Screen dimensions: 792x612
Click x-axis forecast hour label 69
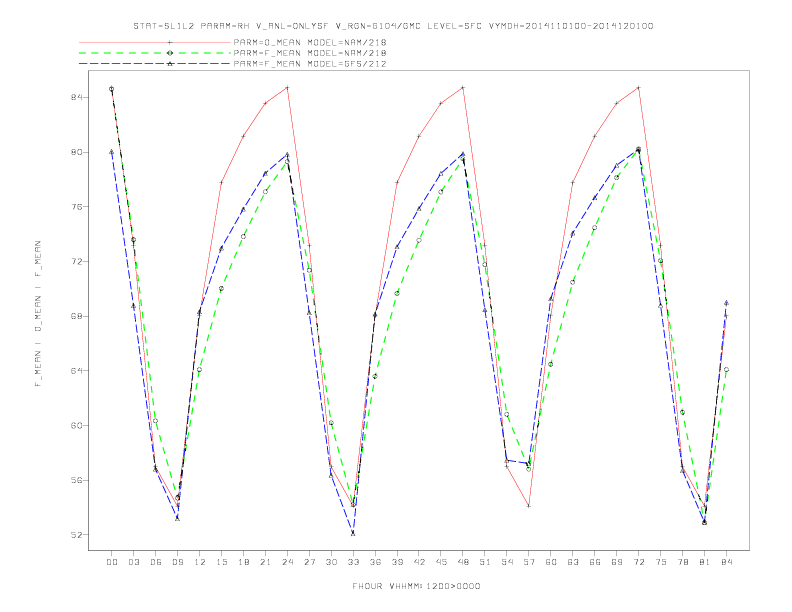tap(617, 562)
